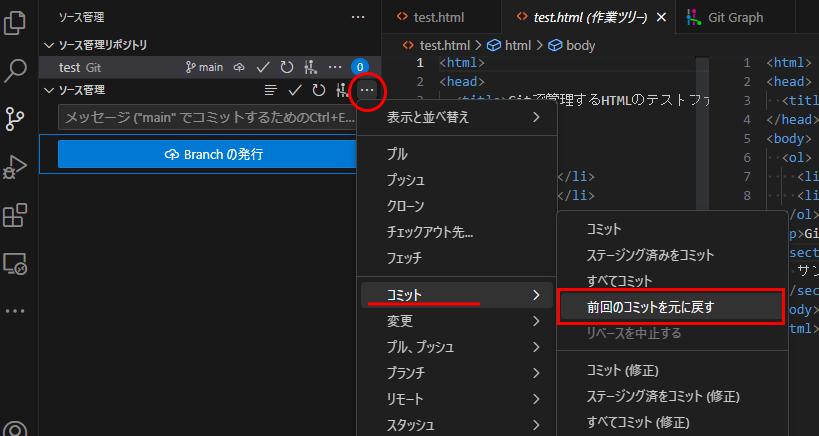This screenshot has height=436, width=819.
Task: Click test.html in the breadcrumb
Action: click(444, 45)
